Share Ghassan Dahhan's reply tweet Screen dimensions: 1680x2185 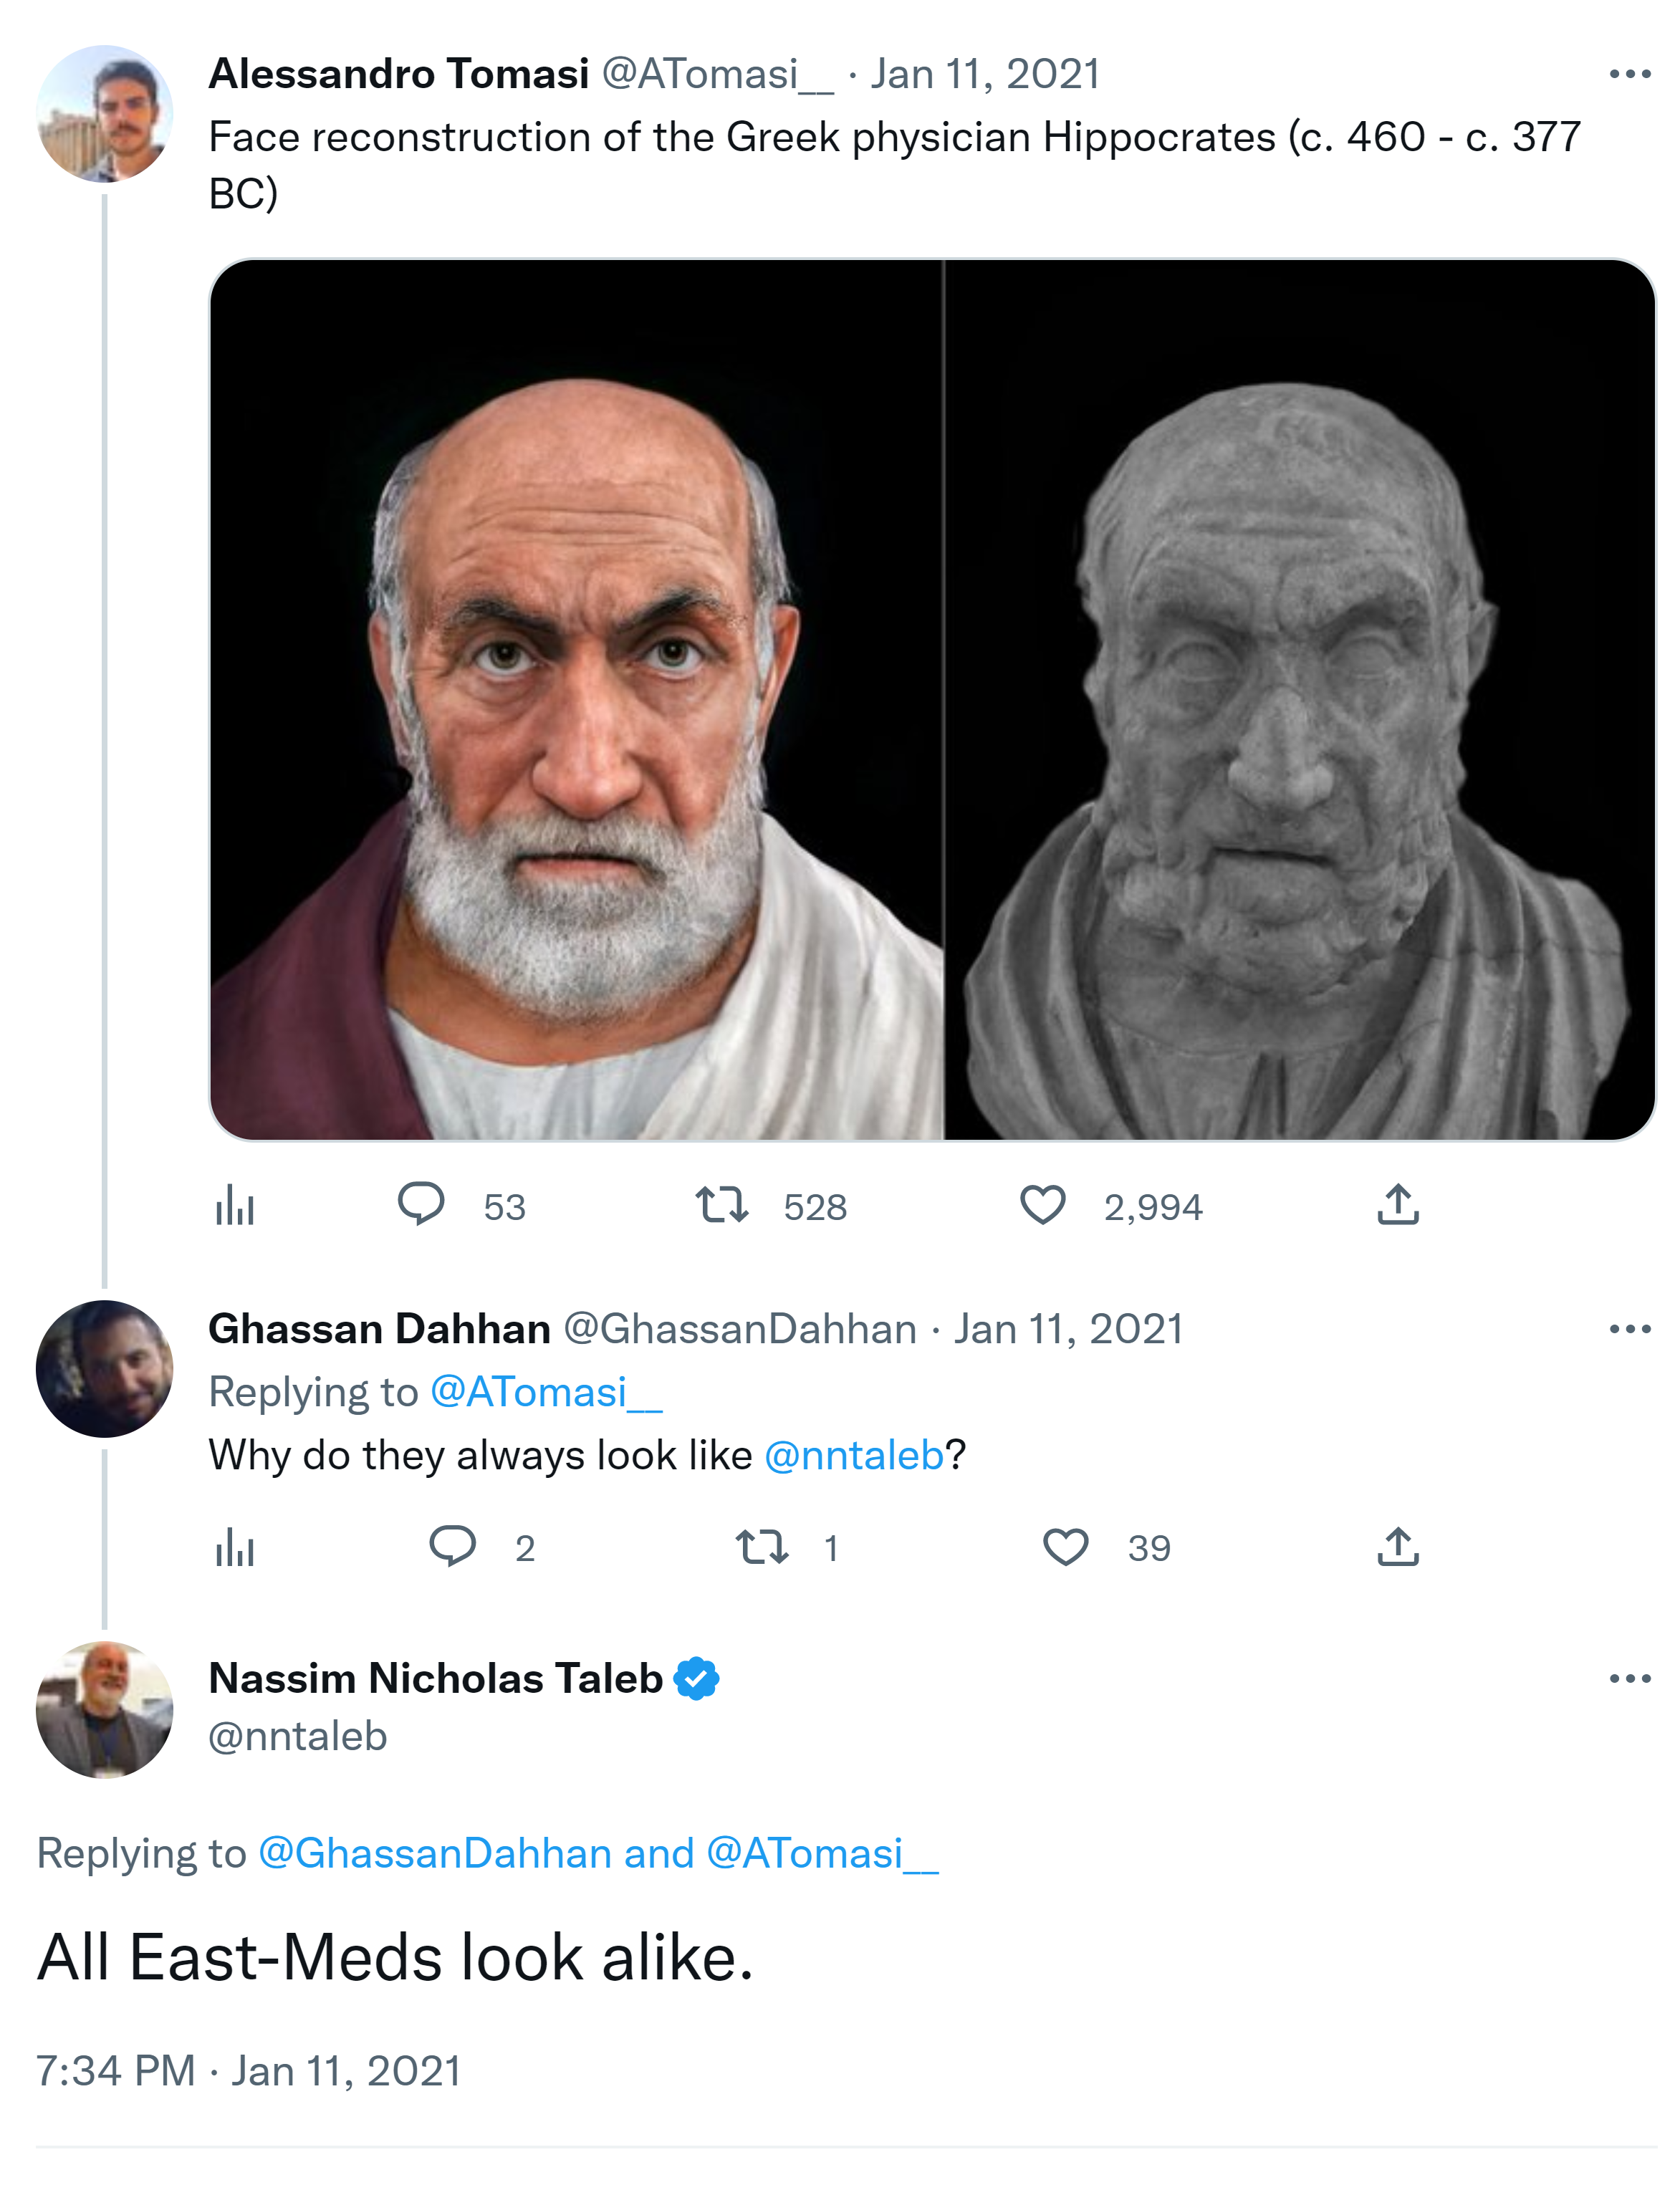pyautogui.click(x=1398, y=1546)
